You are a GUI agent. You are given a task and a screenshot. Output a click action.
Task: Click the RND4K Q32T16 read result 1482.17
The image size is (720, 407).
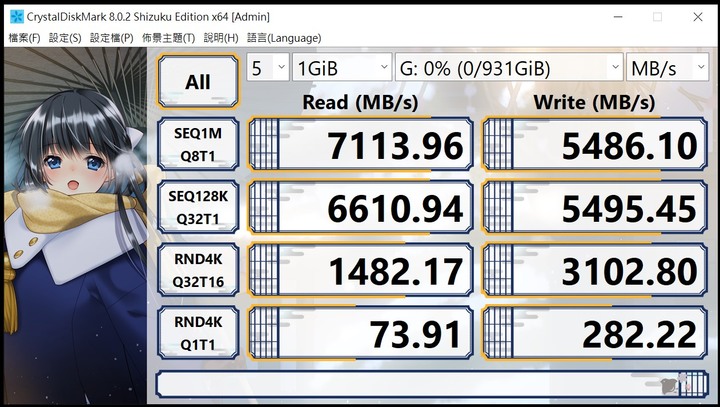[x=360, y=270]
